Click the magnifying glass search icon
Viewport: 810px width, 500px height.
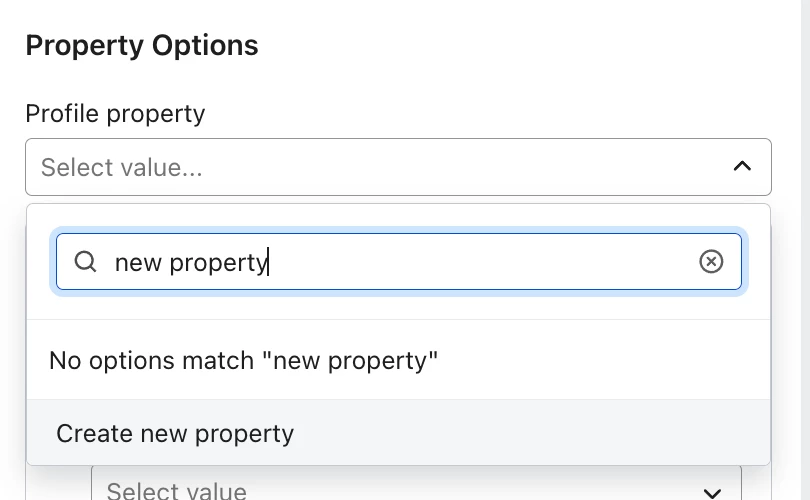coord(86,262)
